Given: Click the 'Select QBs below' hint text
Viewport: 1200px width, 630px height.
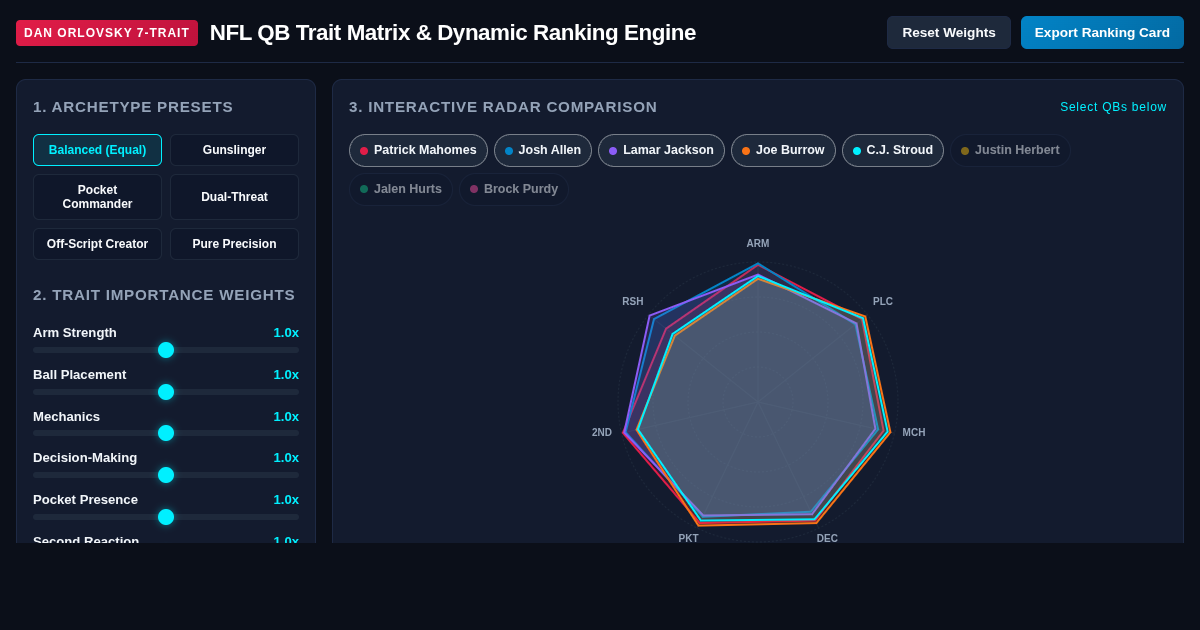Looking at the screenshot, I should tap(1113, 107).
